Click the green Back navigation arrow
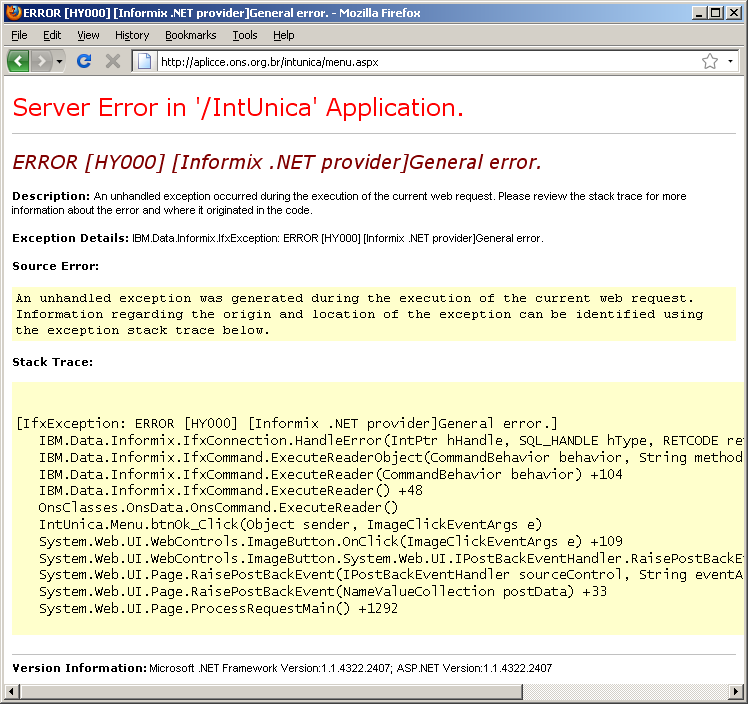This screenshot has width=748, height=704. click(x=18, y=61)
